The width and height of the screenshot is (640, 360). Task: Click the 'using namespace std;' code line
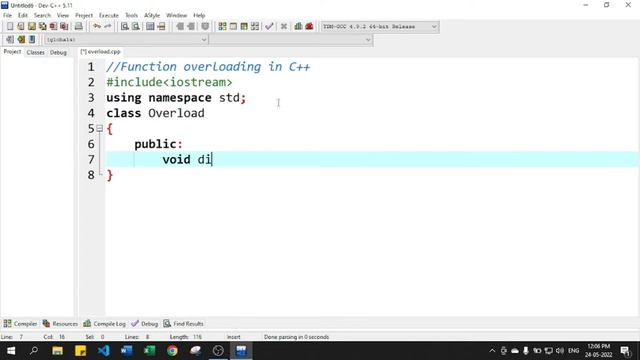(x=176, y=98)
